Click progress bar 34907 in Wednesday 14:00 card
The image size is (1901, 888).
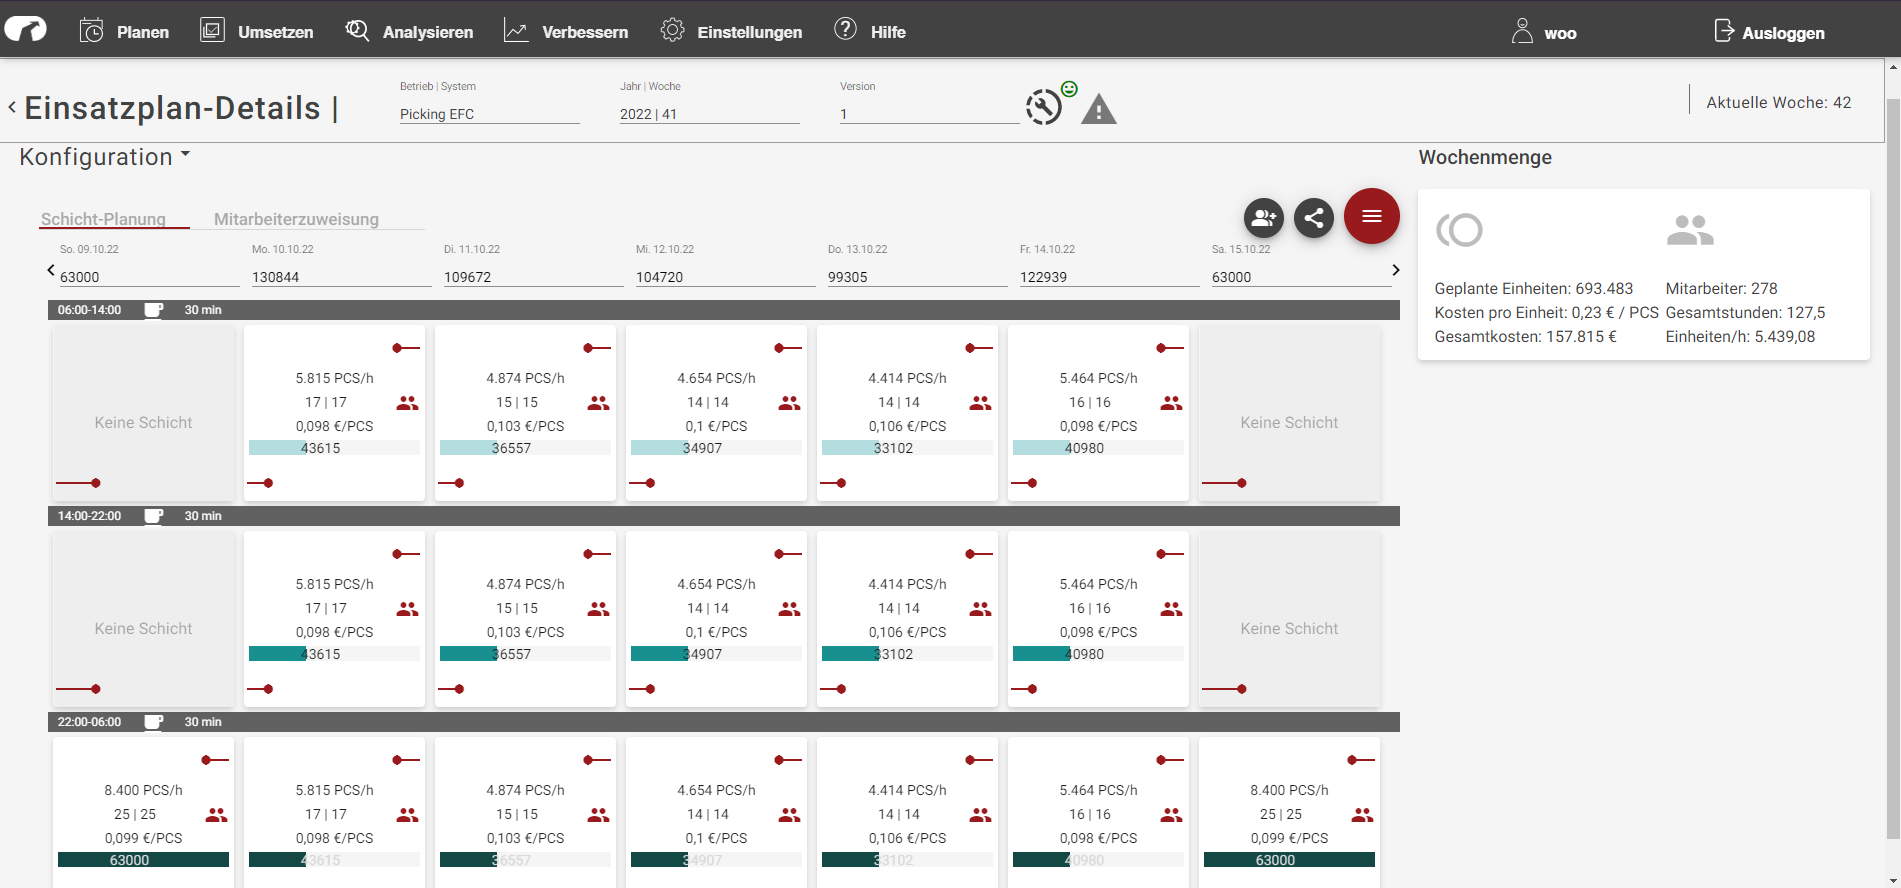click(716, 654)
